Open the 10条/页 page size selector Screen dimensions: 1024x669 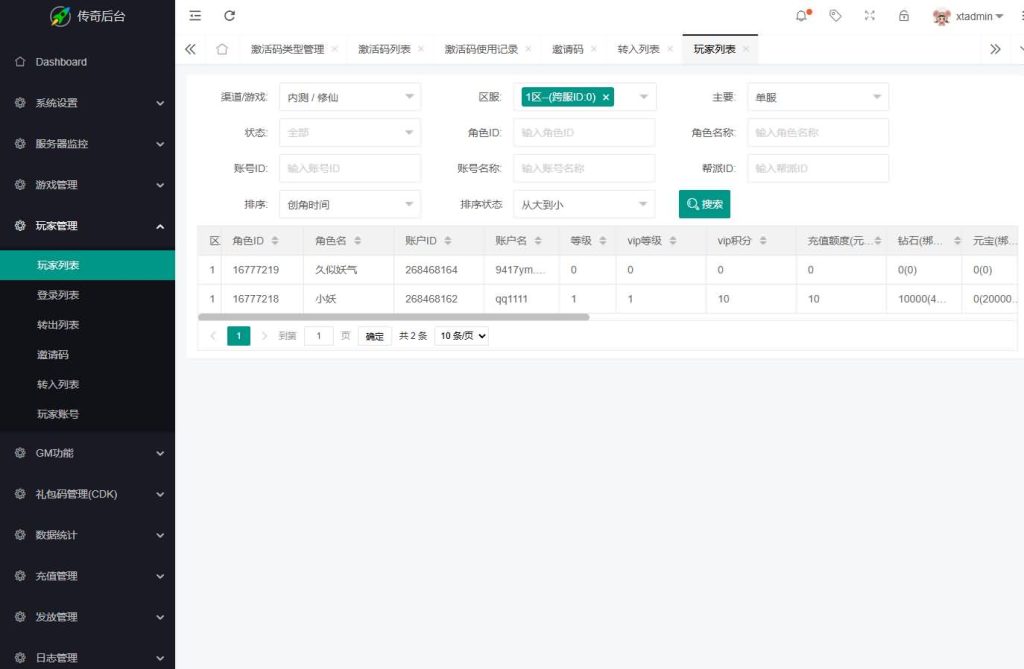[x=460, y=337]
